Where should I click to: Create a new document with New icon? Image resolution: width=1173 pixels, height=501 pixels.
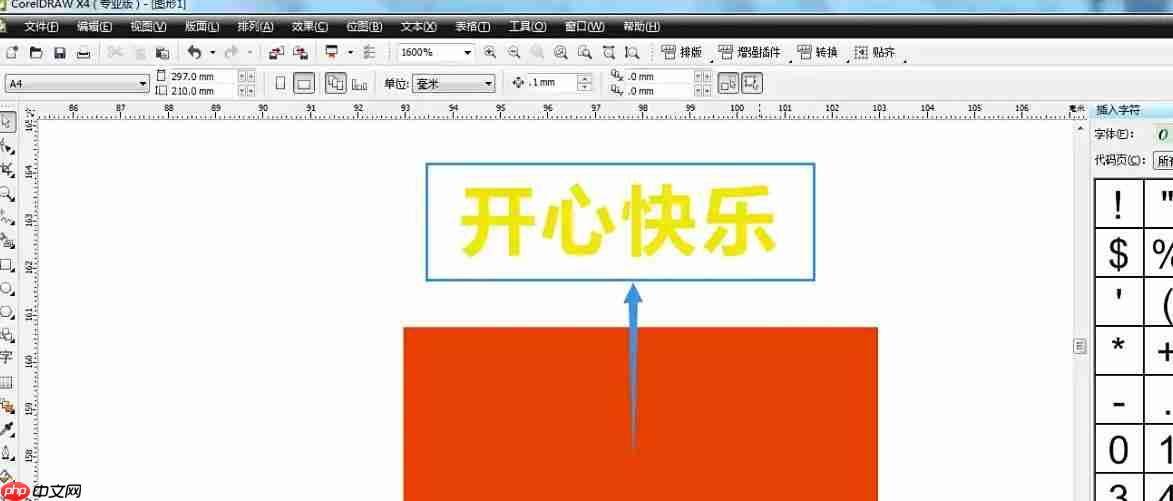pyautogui.click(x=11, y=53)
